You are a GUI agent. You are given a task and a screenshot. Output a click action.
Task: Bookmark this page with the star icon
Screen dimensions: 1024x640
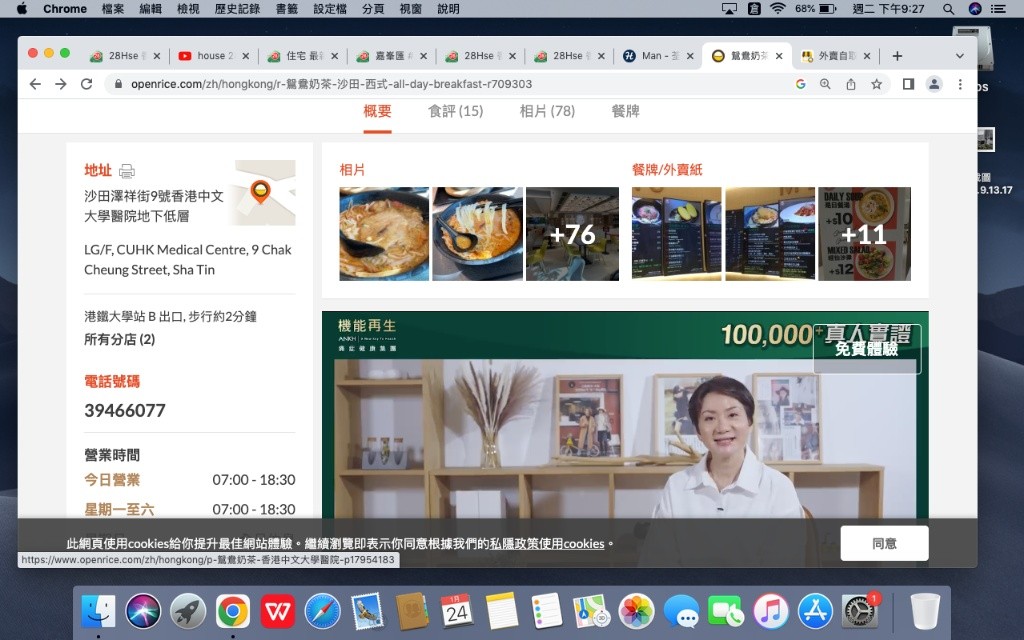pos(876,84)
